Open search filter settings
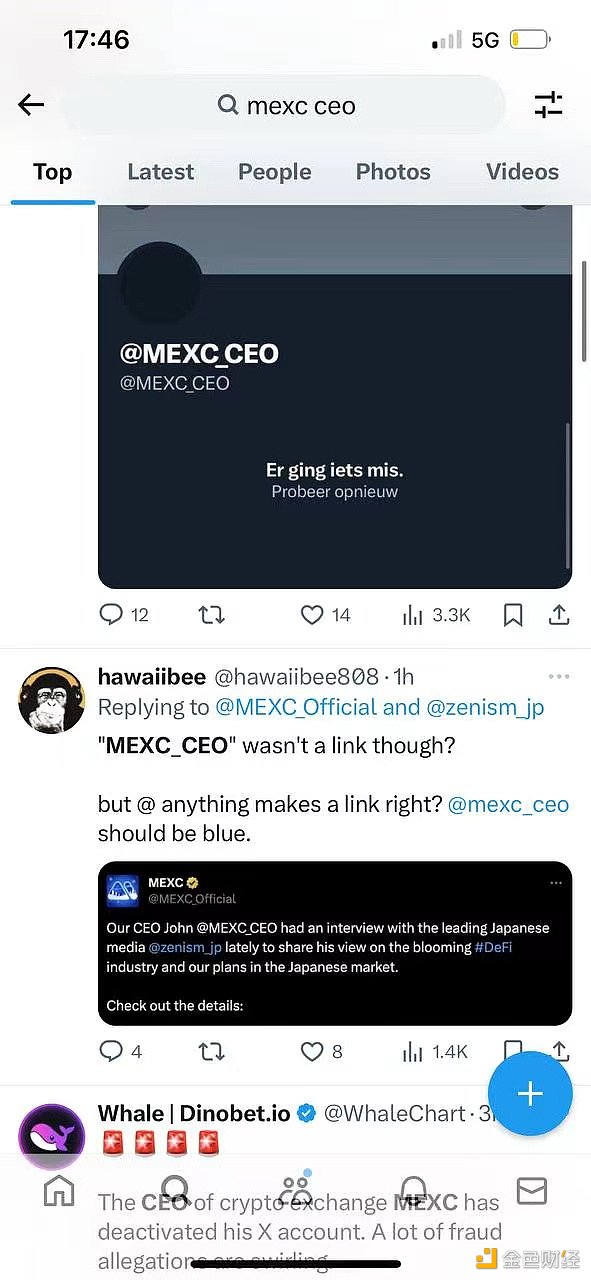591x1280 pixels. tap(548, 105)
